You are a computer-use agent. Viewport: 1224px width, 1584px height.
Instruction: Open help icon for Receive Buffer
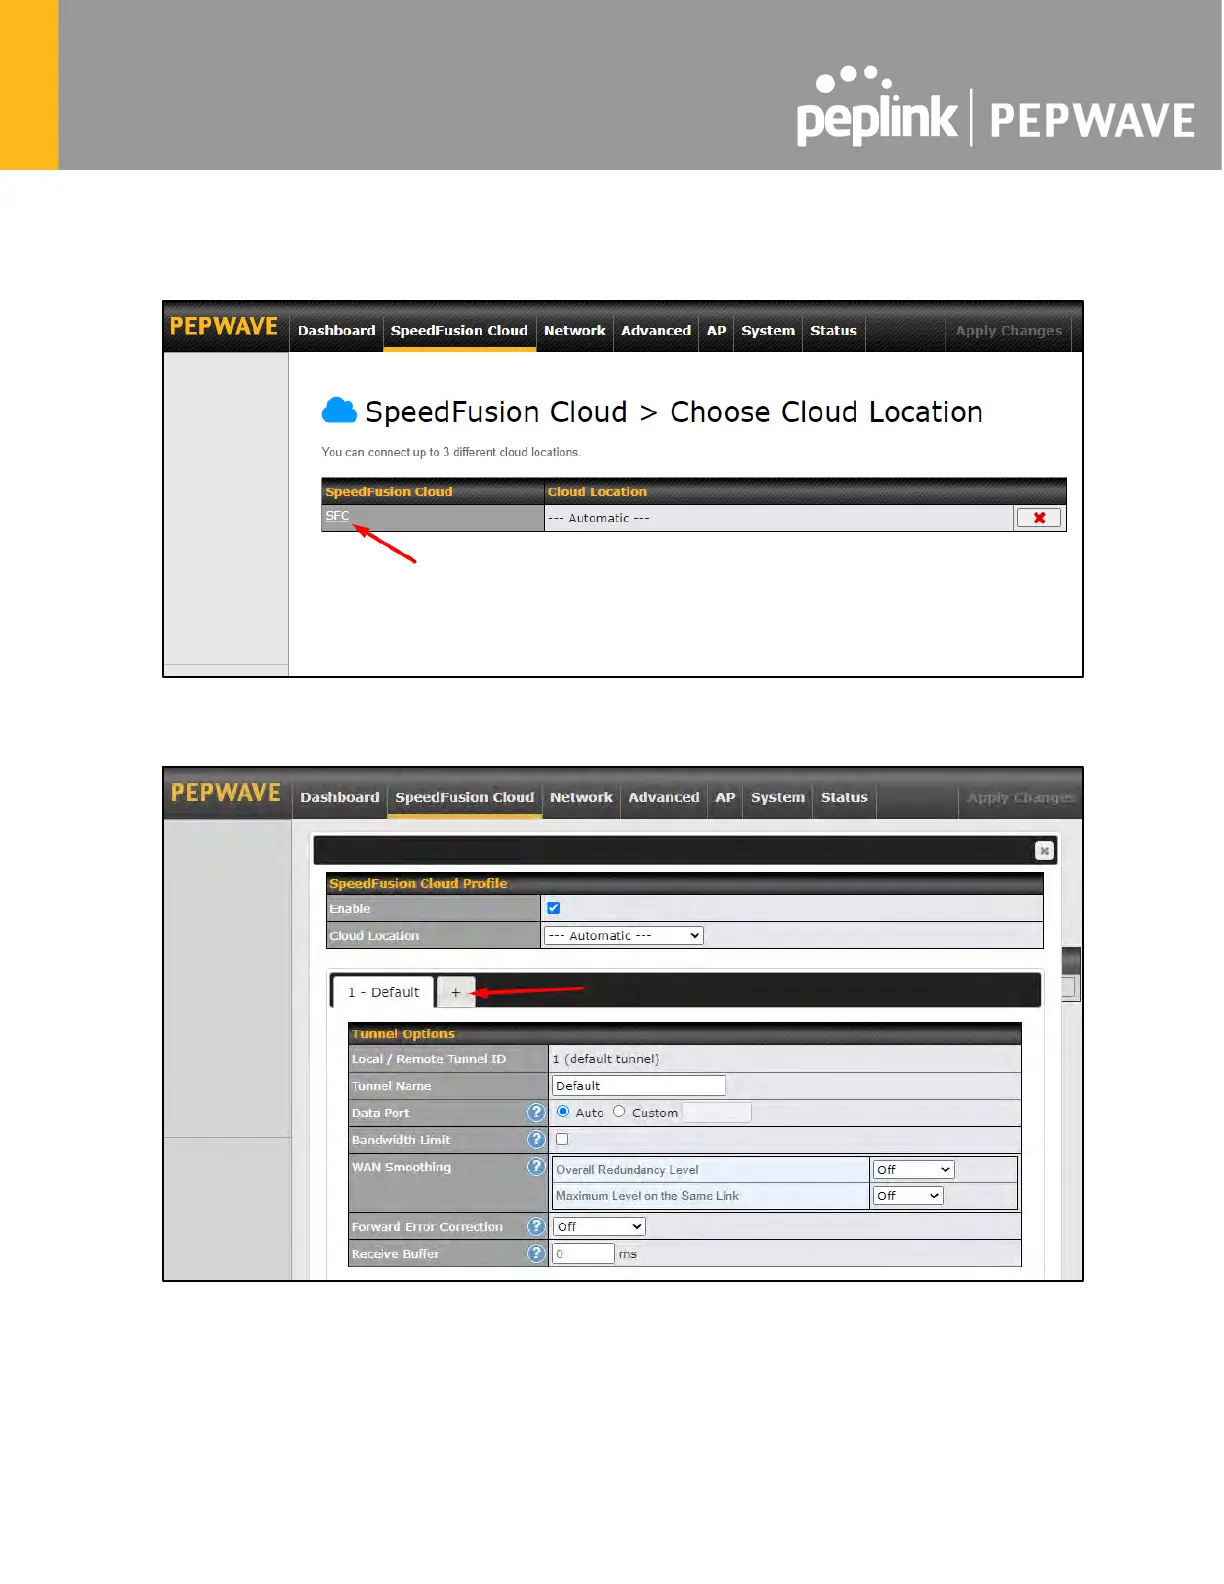pos(536,1253)
